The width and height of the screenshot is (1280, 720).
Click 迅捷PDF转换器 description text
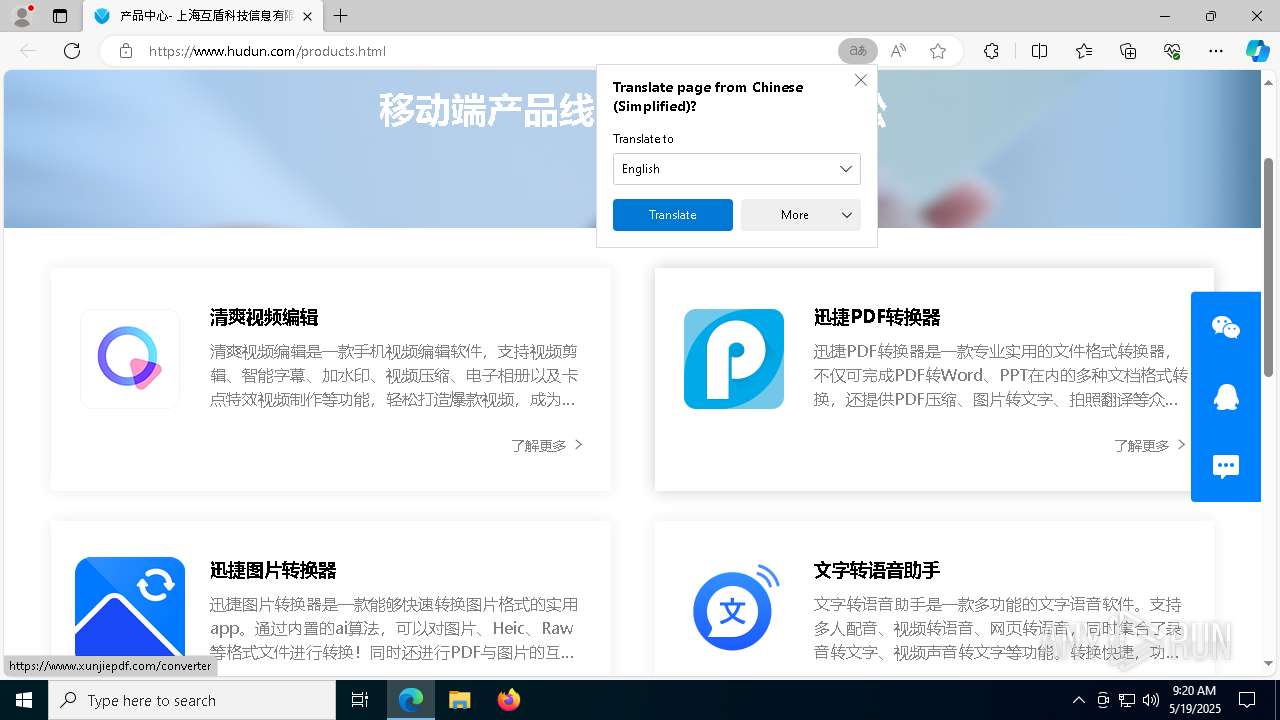[1001, 376]
